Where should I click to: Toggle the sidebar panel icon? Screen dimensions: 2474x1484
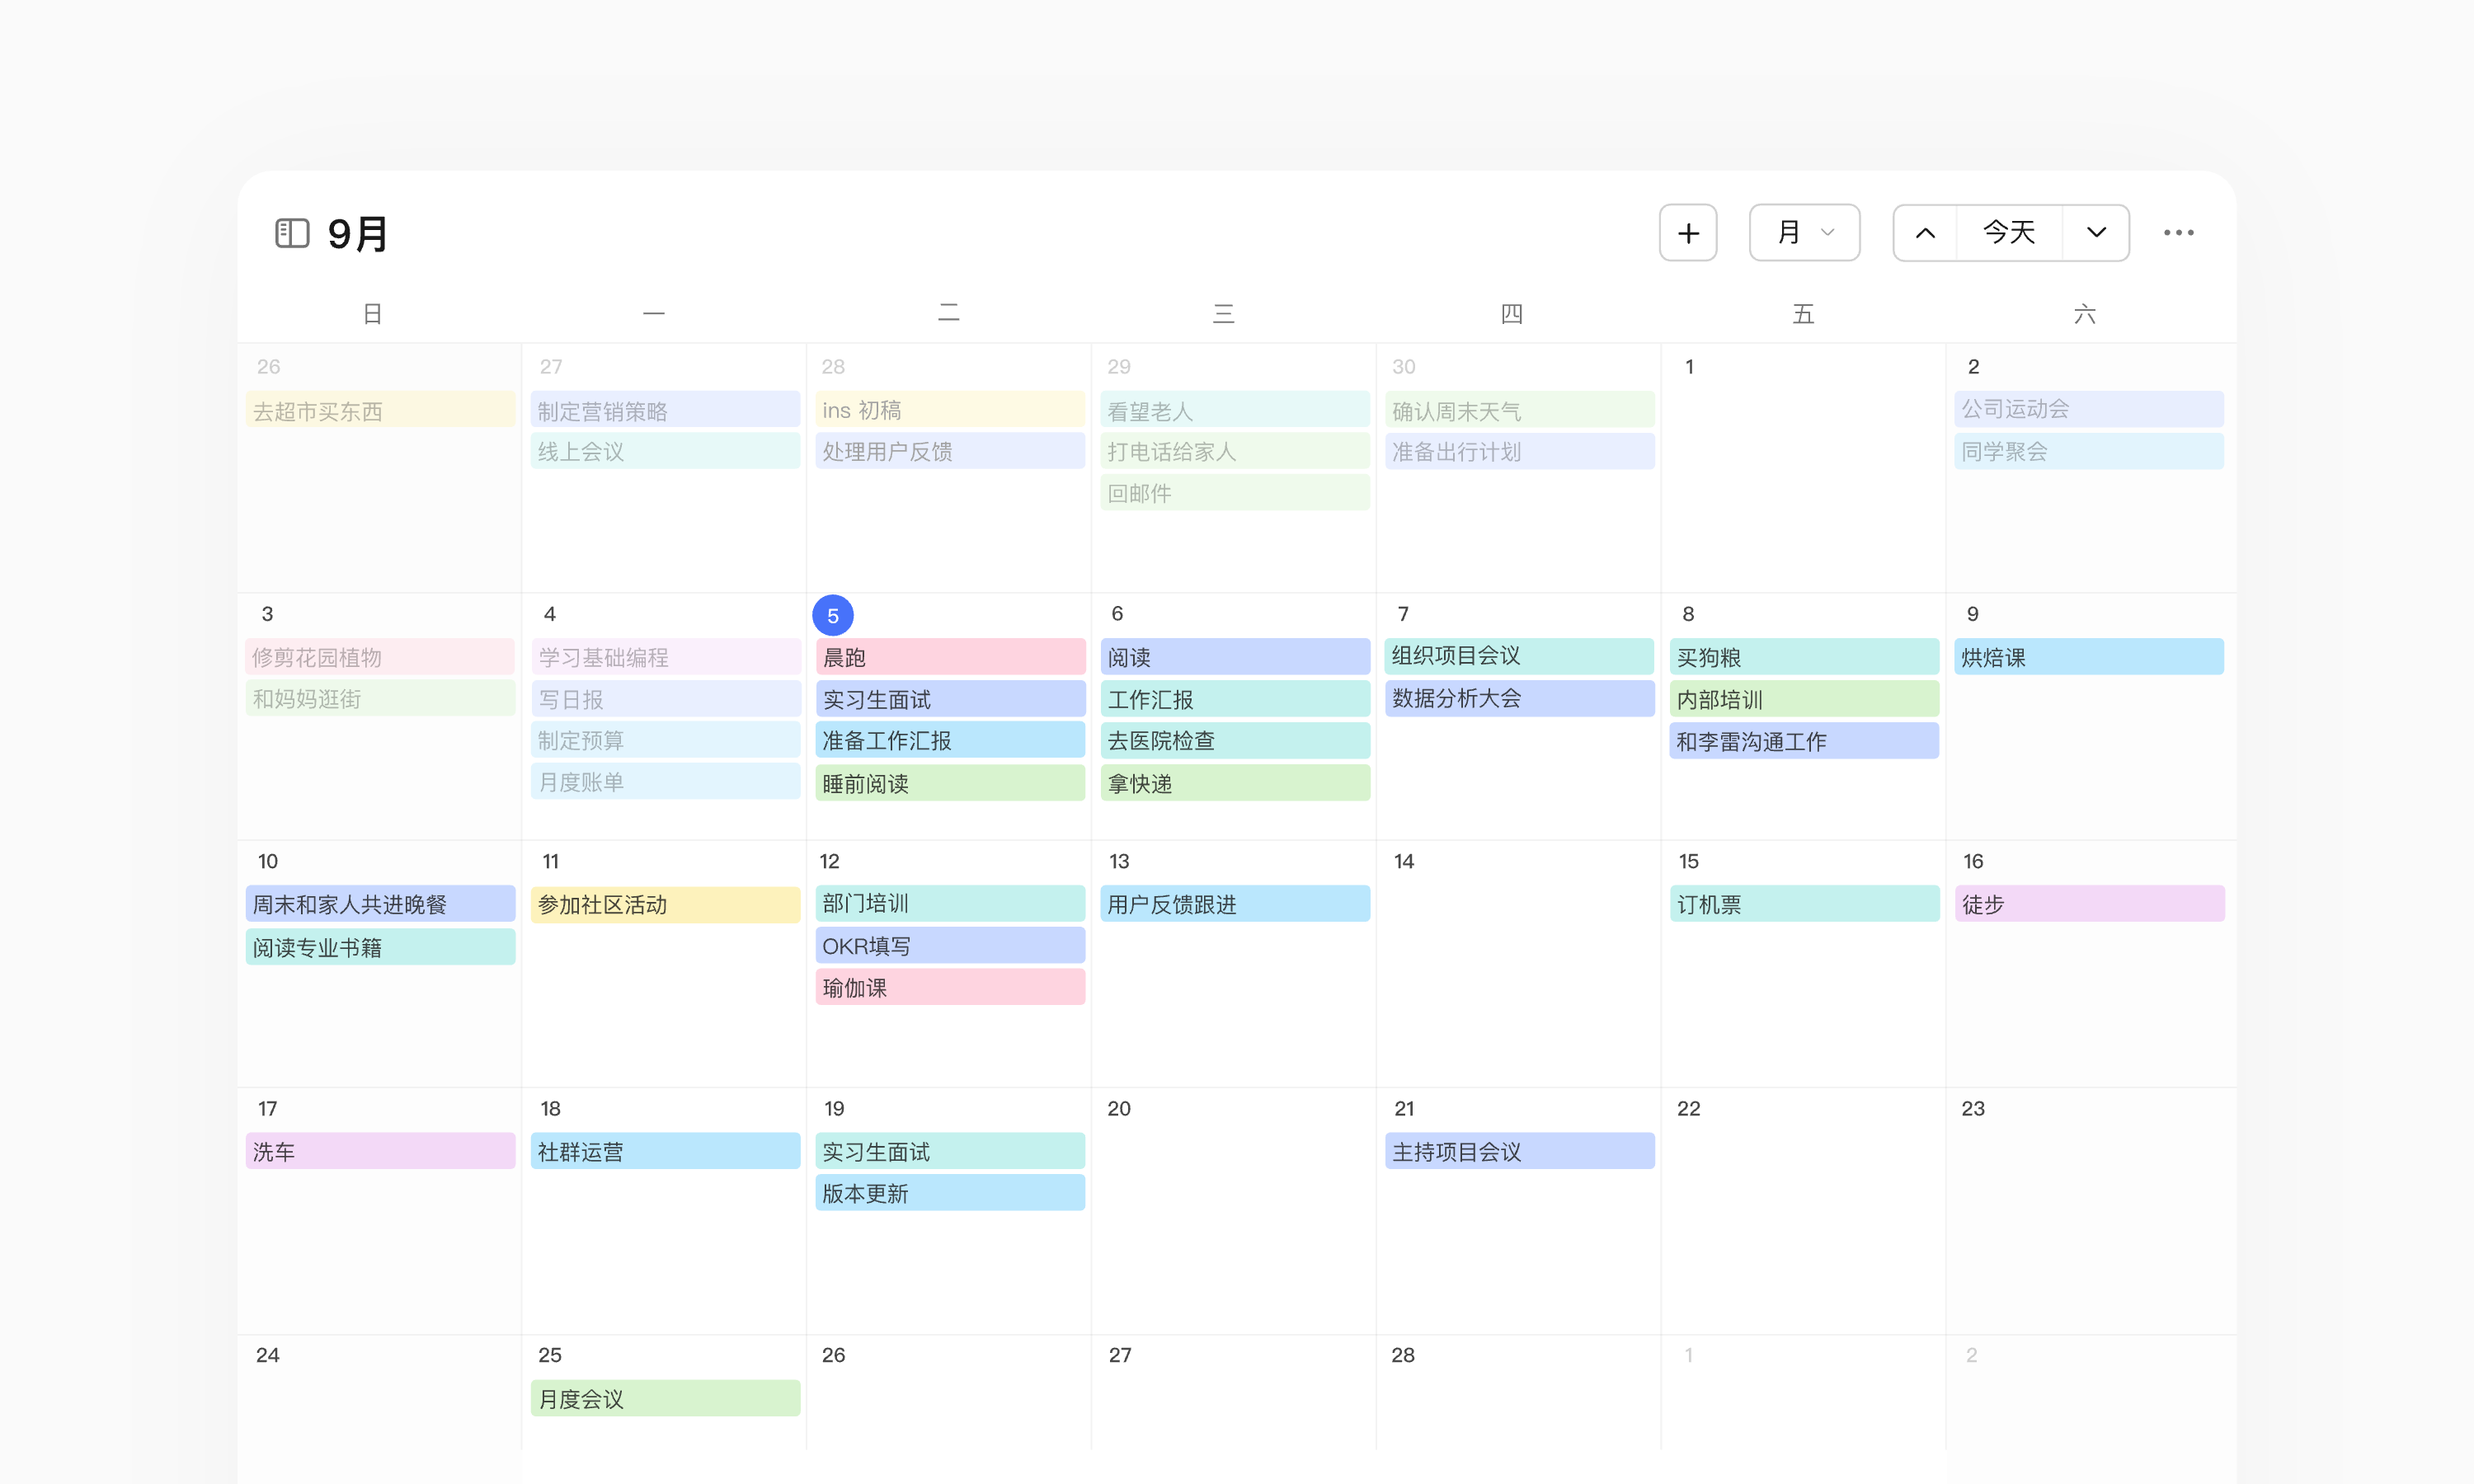click(x=292, y=233)
